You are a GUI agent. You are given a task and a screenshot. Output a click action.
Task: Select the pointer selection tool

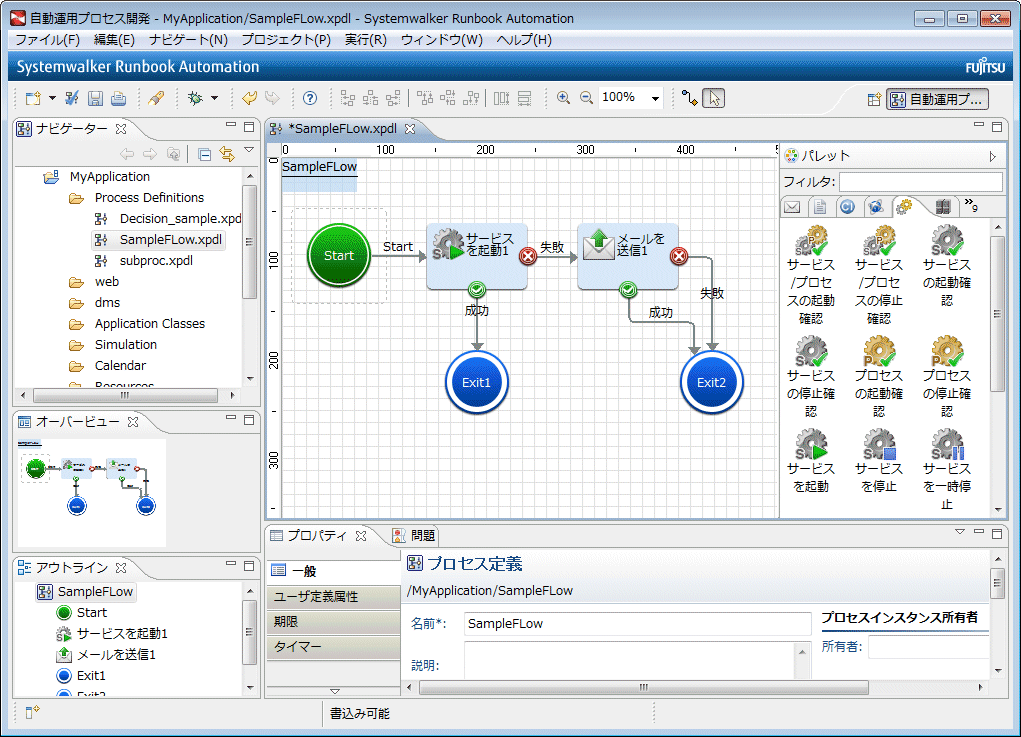coord(714,98)
